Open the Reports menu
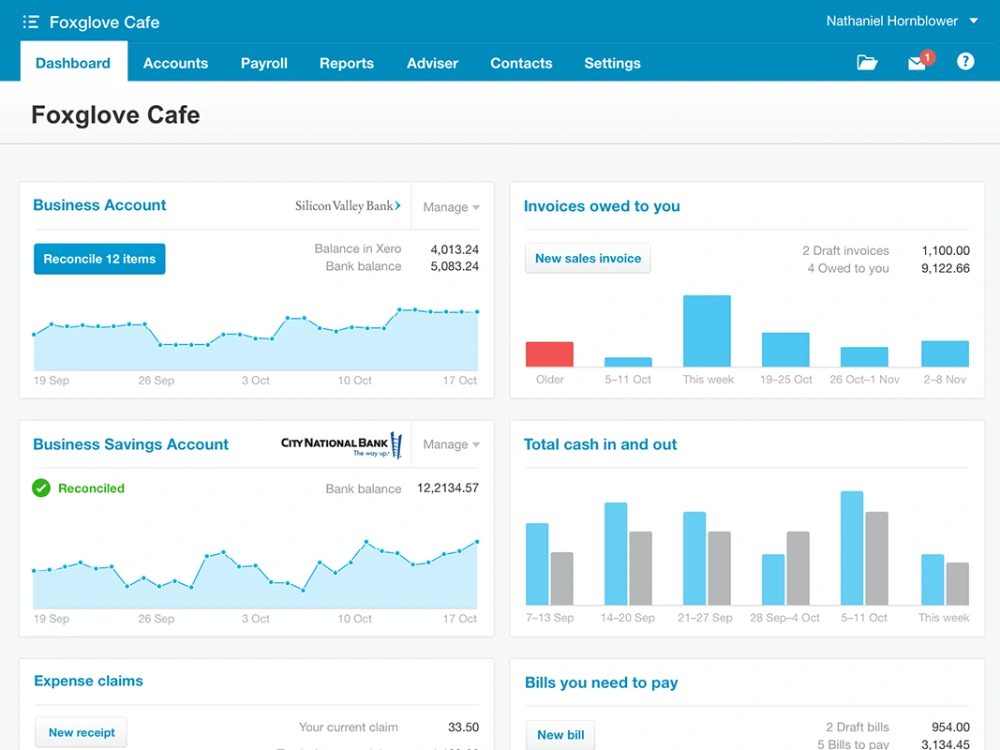 347,63
